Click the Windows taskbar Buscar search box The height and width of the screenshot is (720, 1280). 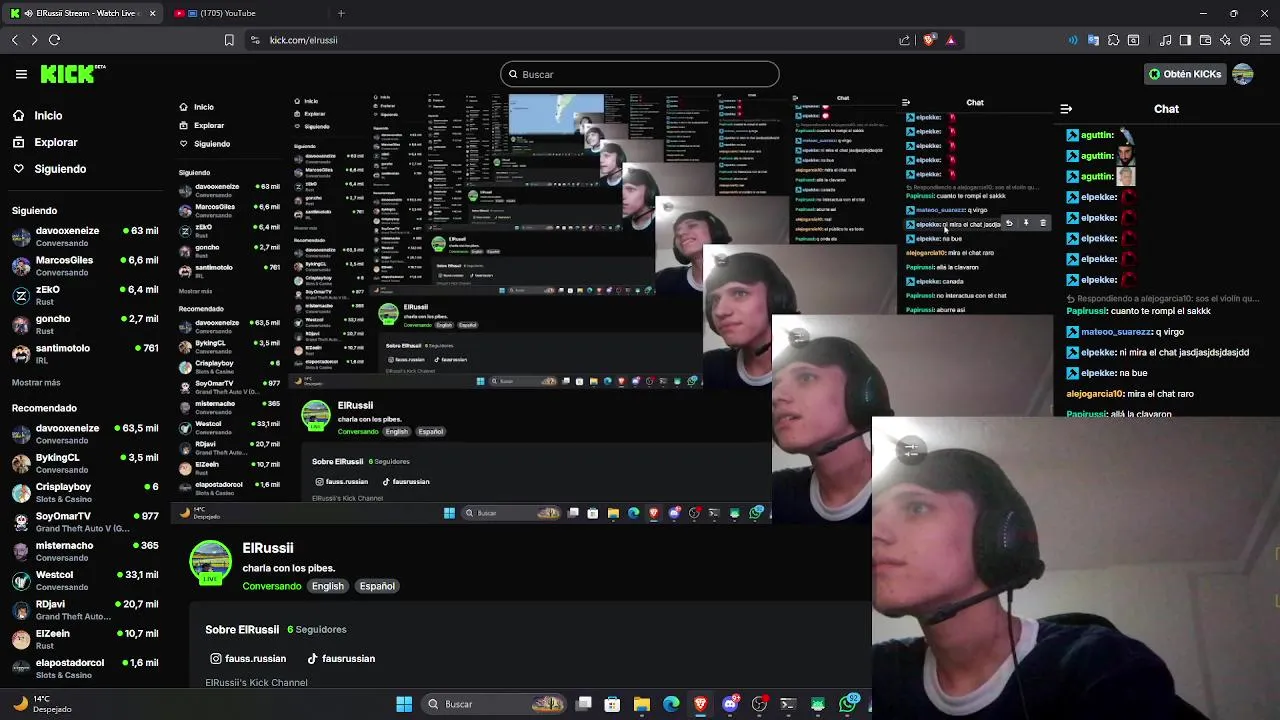click(x=494, y=704)
